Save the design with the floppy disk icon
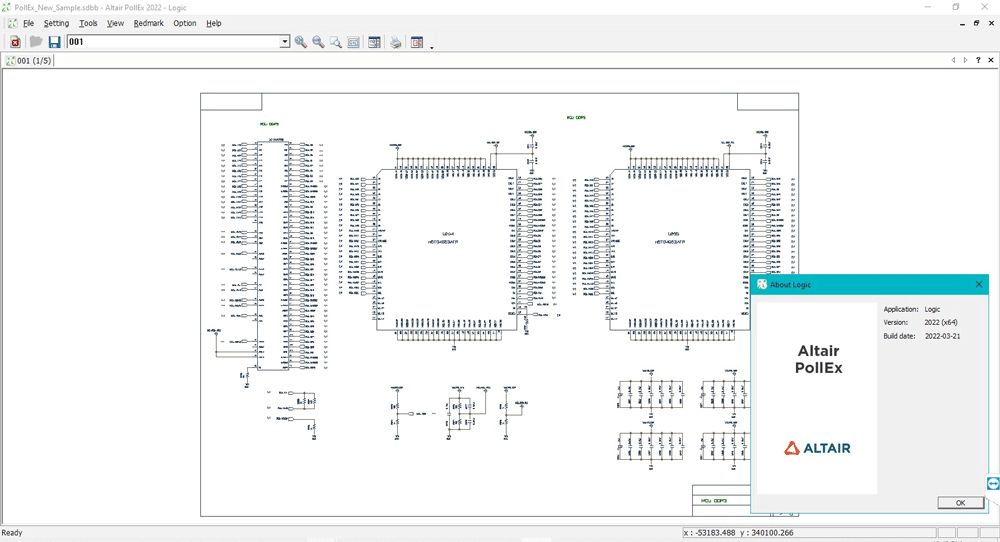The height and width of the screenshot is (542, 1000). pyautogui.click(x=54, y=42)
